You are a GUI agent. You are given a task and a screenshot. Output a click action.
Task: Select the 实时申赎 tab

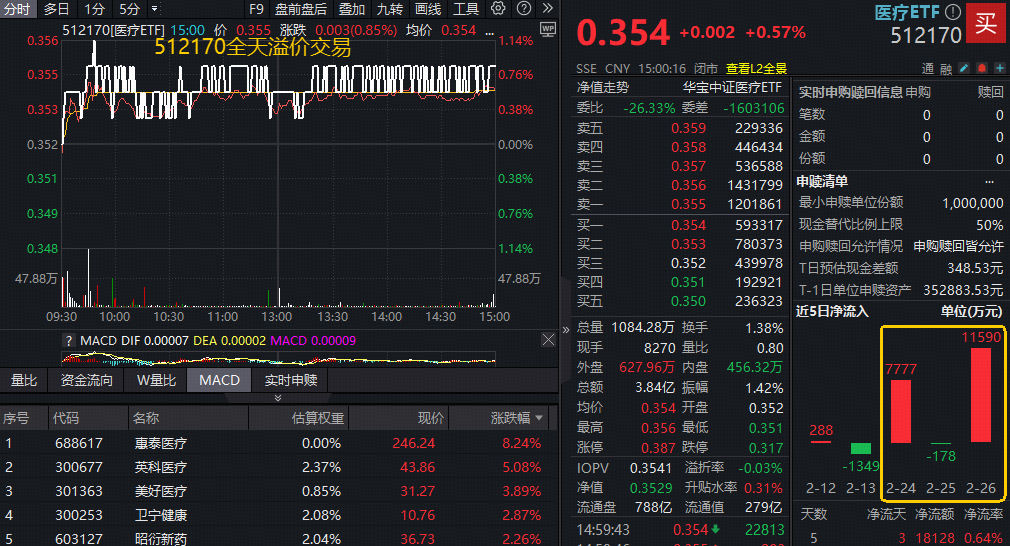[290, 380]
